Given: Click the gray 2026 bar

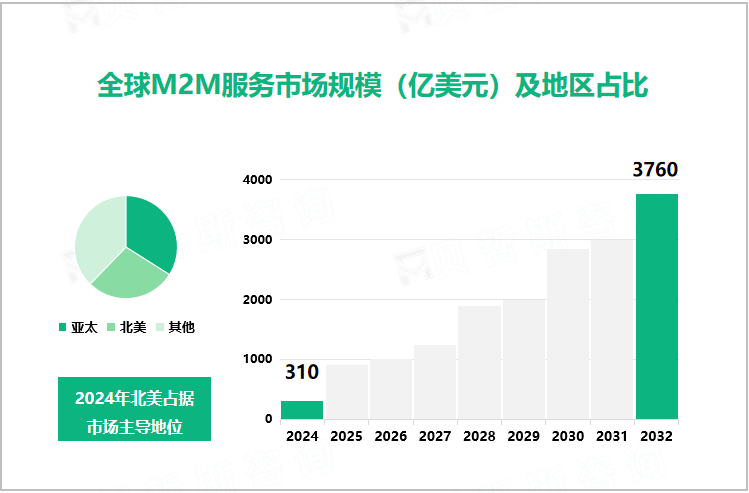Looking at the screenshot, I should click(391, 389).
